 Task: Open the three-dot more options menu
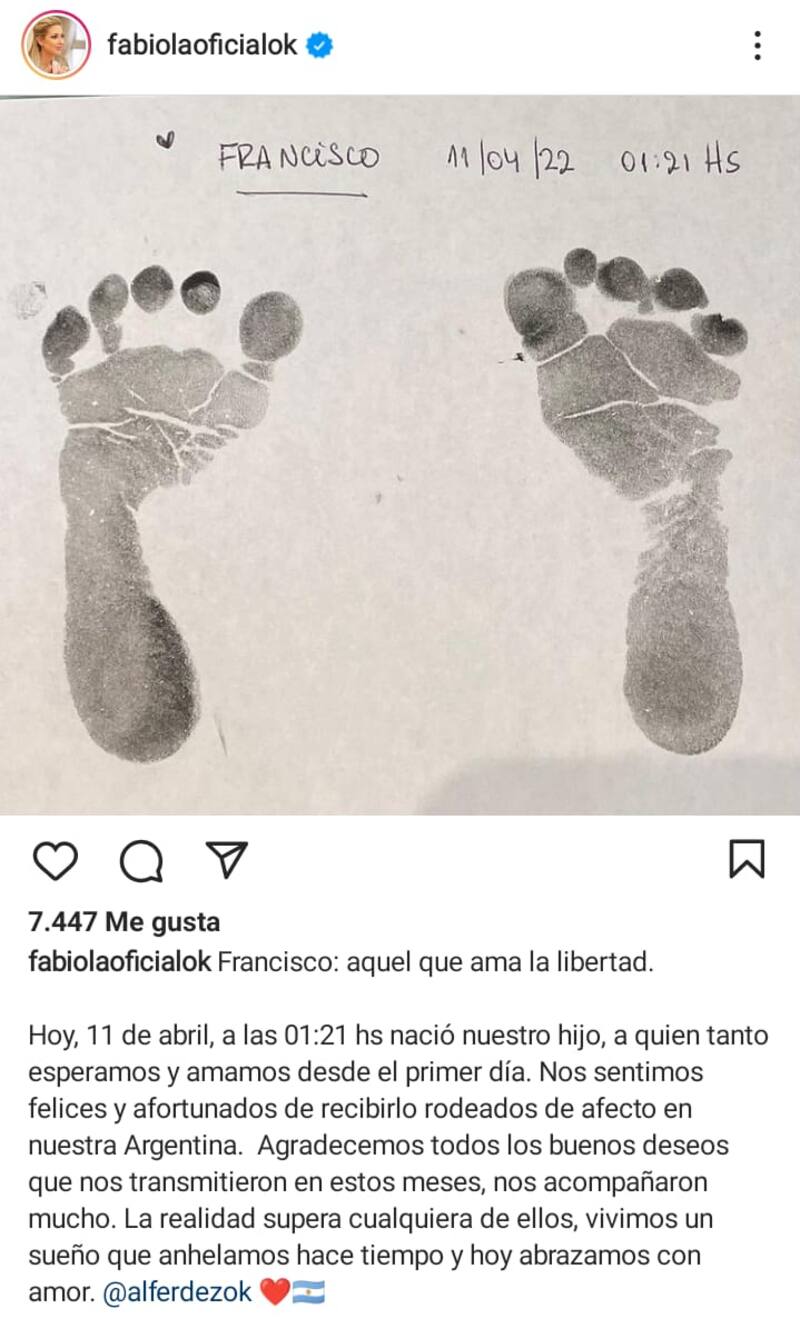point(757,45)
